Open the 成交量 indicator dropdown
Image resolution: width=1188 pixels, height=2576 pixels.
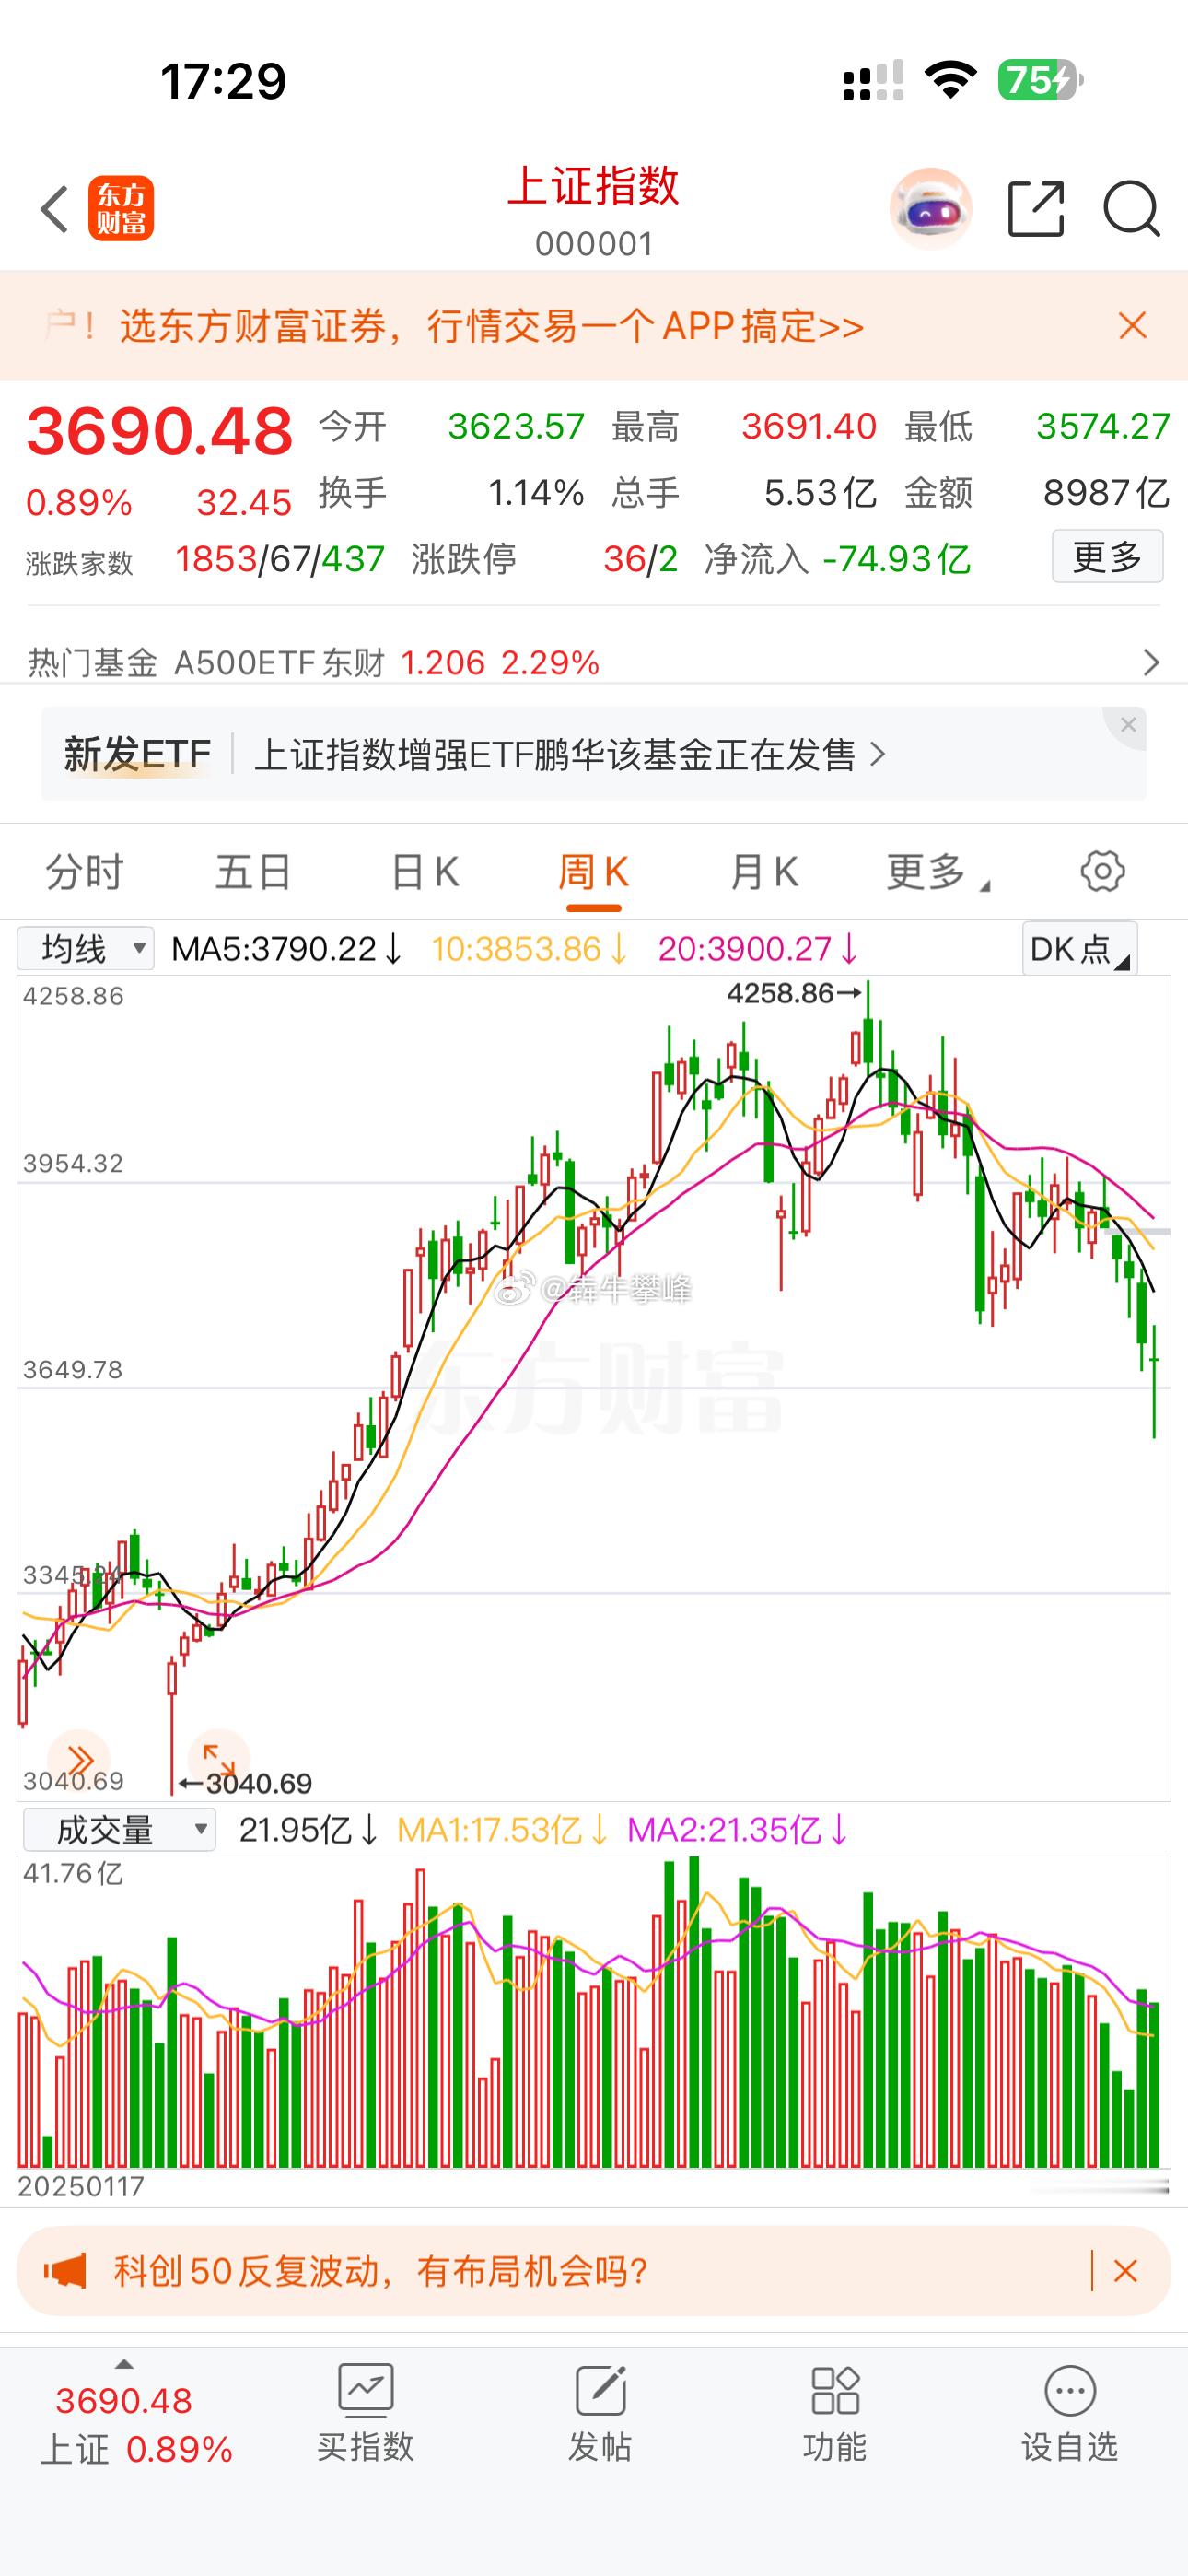[x=119, y=1830]
